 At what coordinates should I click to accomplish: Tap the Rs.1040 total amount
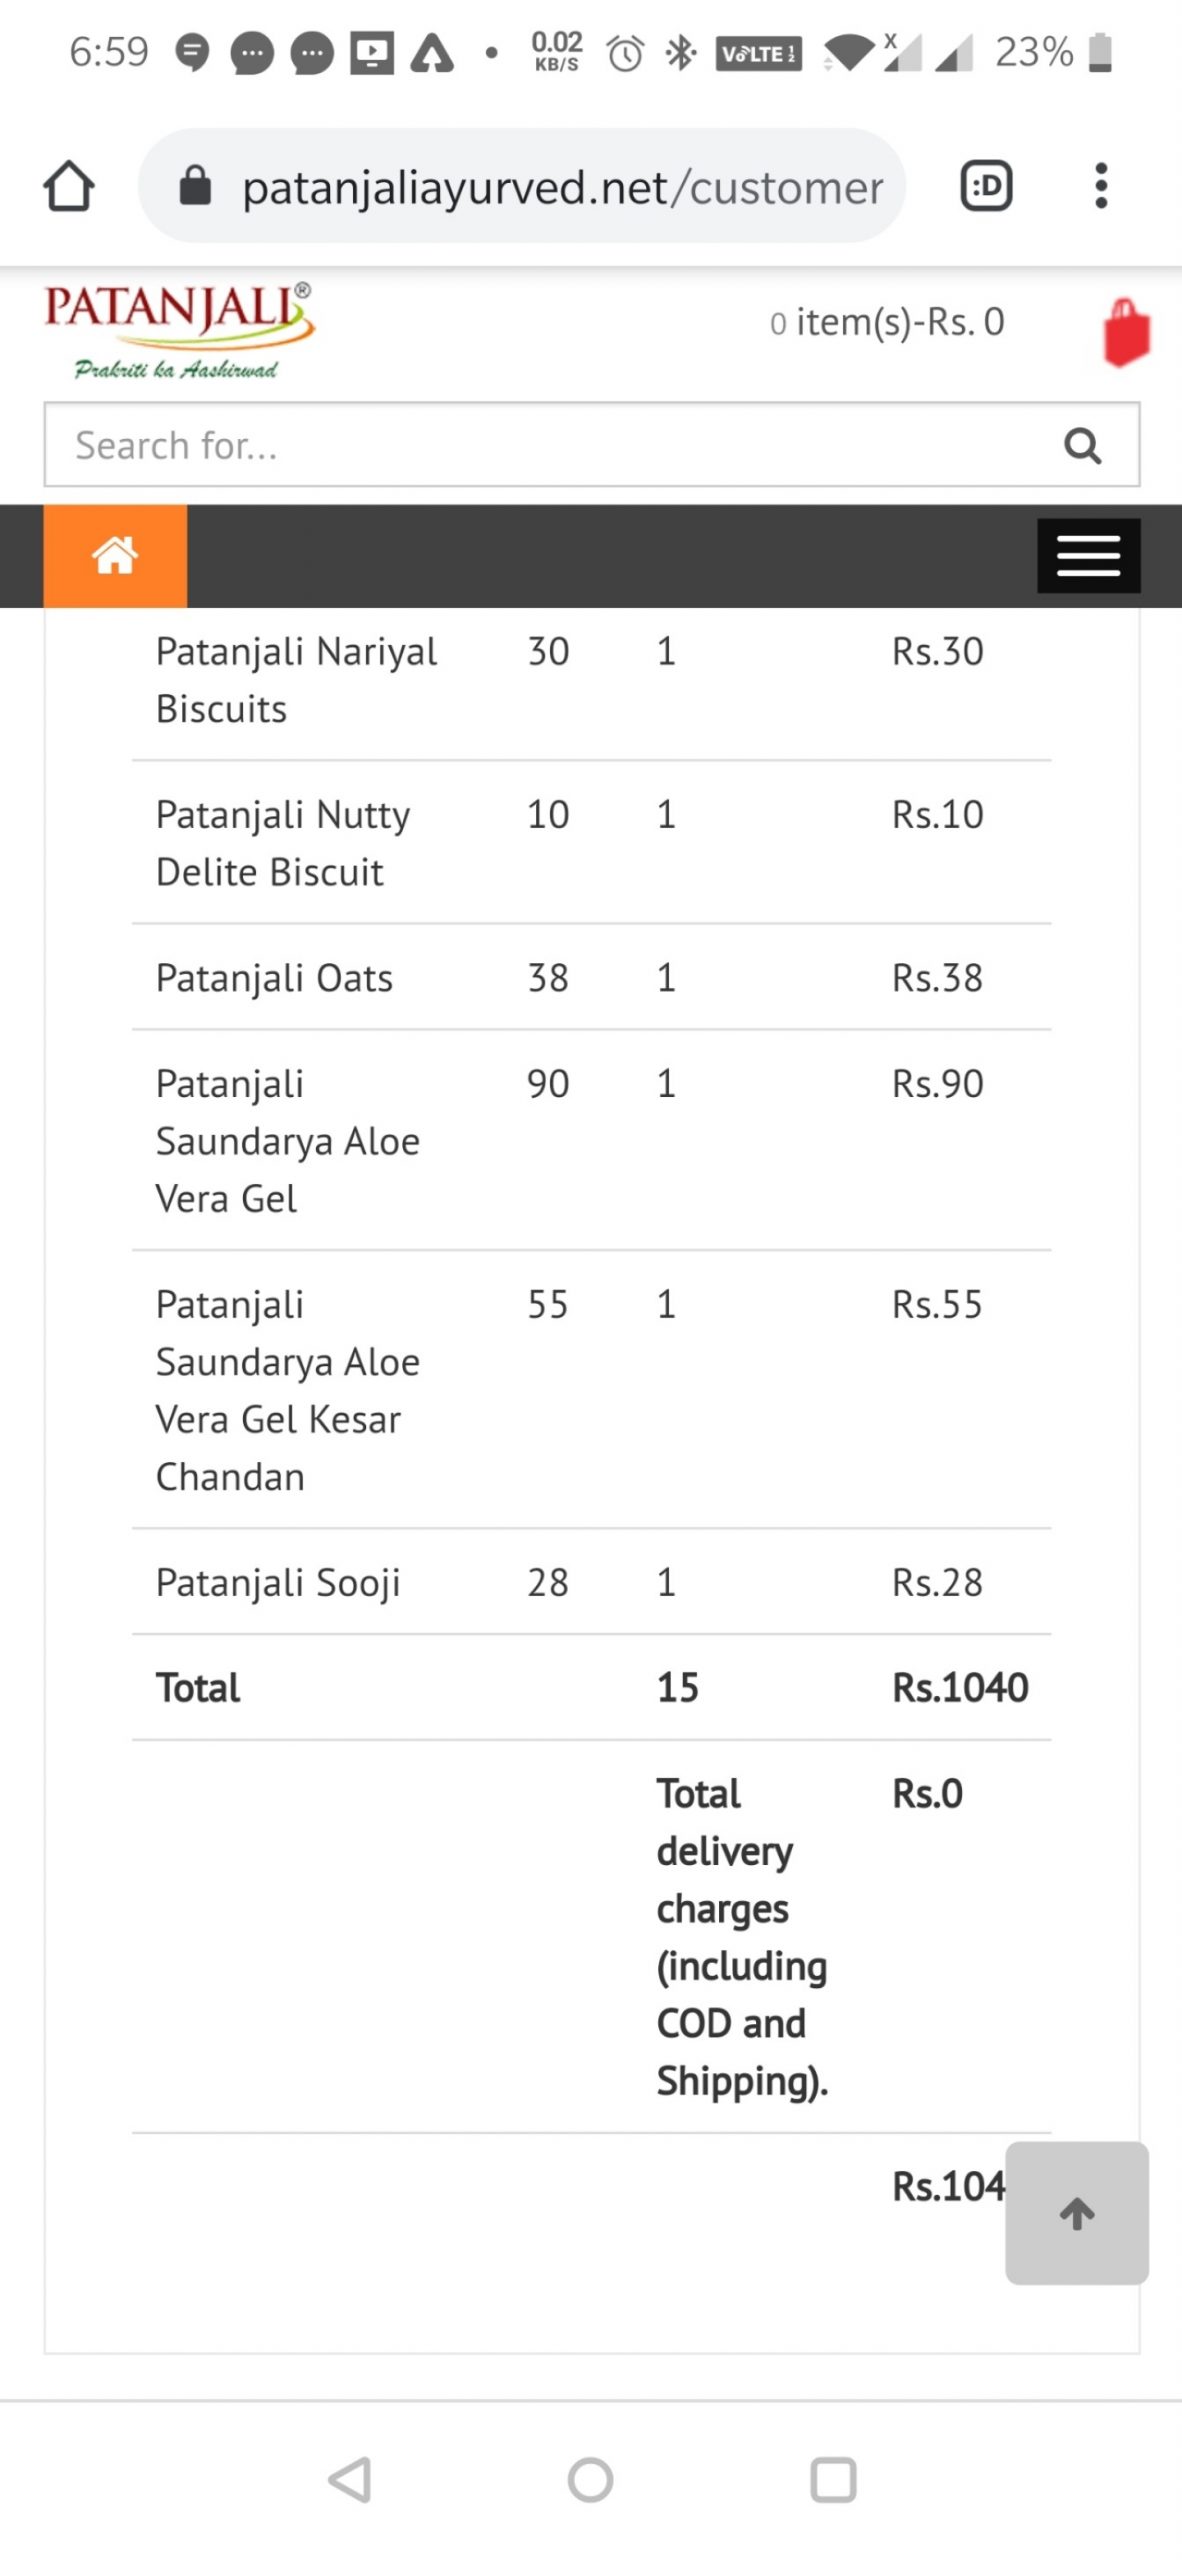tap(960, 1688)
